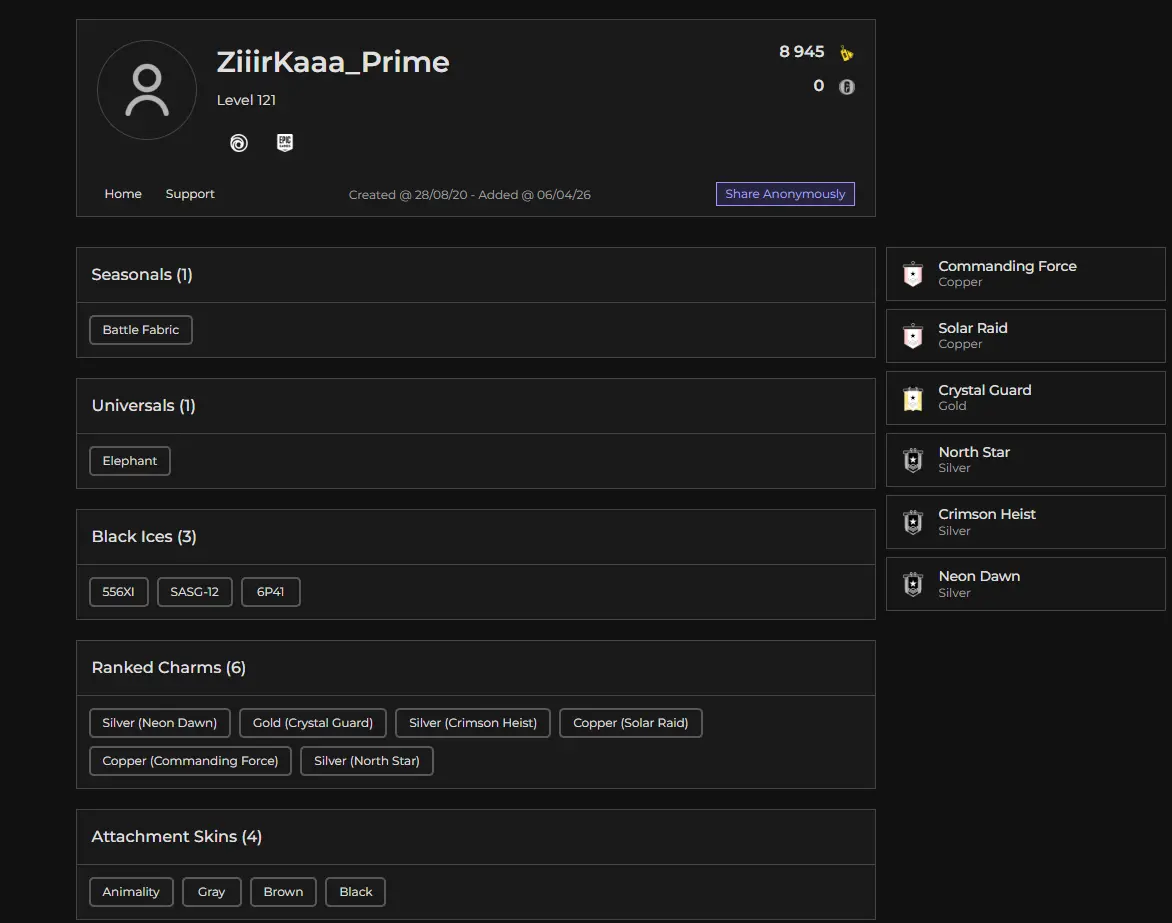
Task: Select the Battle Fabric seasonal tag
Action: (141, 330)
